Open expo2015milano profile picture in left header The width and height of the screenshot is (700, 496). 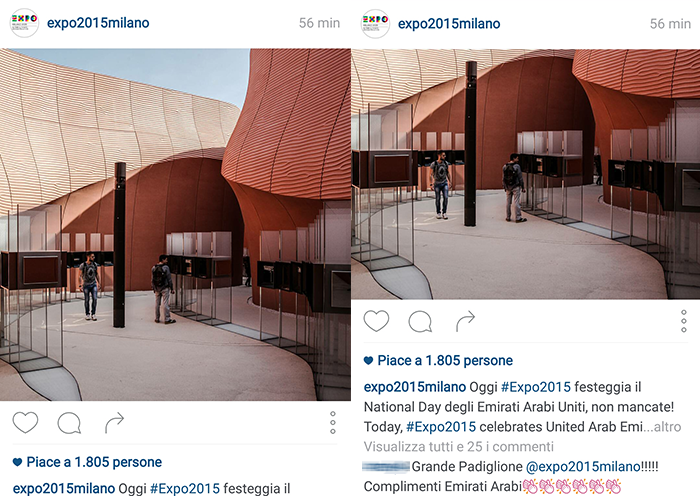click(x=24, y=23)
